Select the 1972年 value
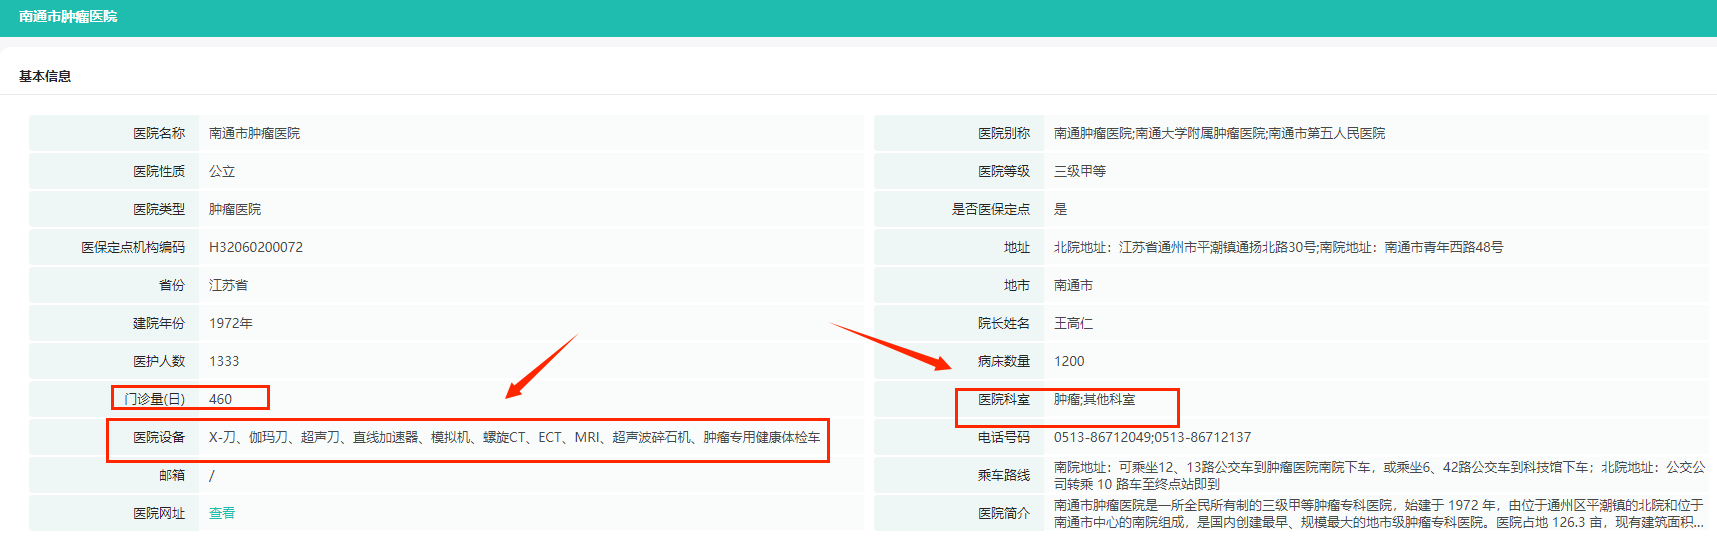 click(231, 323)
